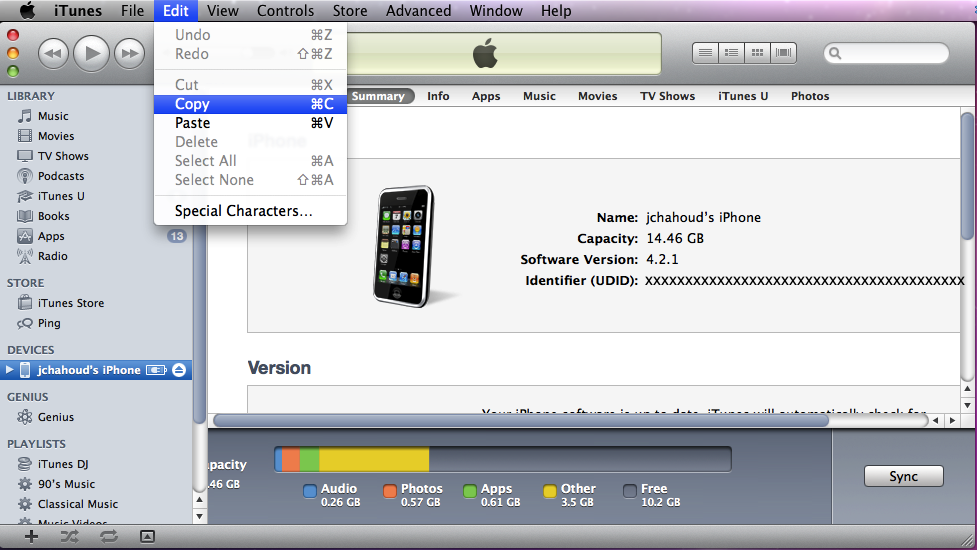
Task: Skip to the next track
Action: pyautogui.click(x=129, y=53)
